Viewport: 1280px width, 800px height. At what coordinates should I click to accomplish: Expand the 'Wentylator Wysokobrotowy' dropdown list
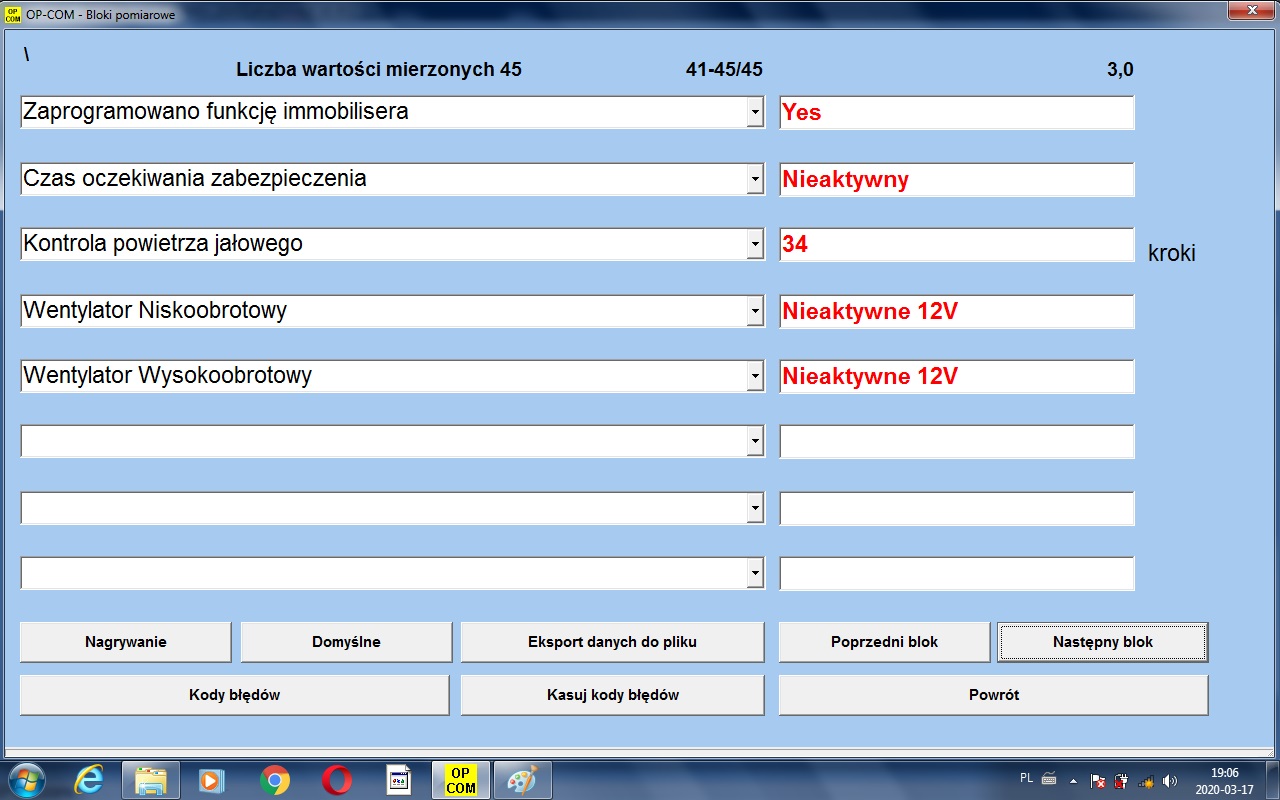[755, 377]
